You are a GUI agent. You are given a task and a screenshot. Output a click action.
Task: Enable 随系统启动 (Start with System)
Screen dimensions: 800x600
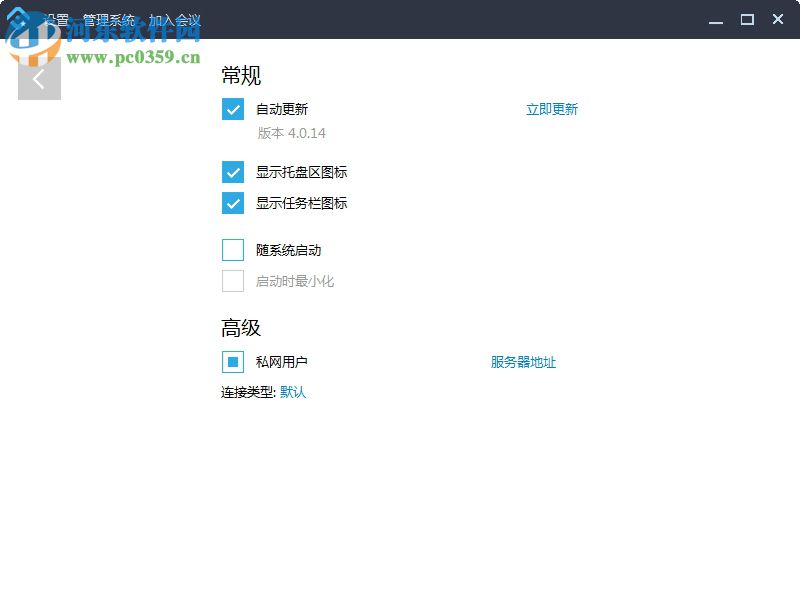coord(233,249)
